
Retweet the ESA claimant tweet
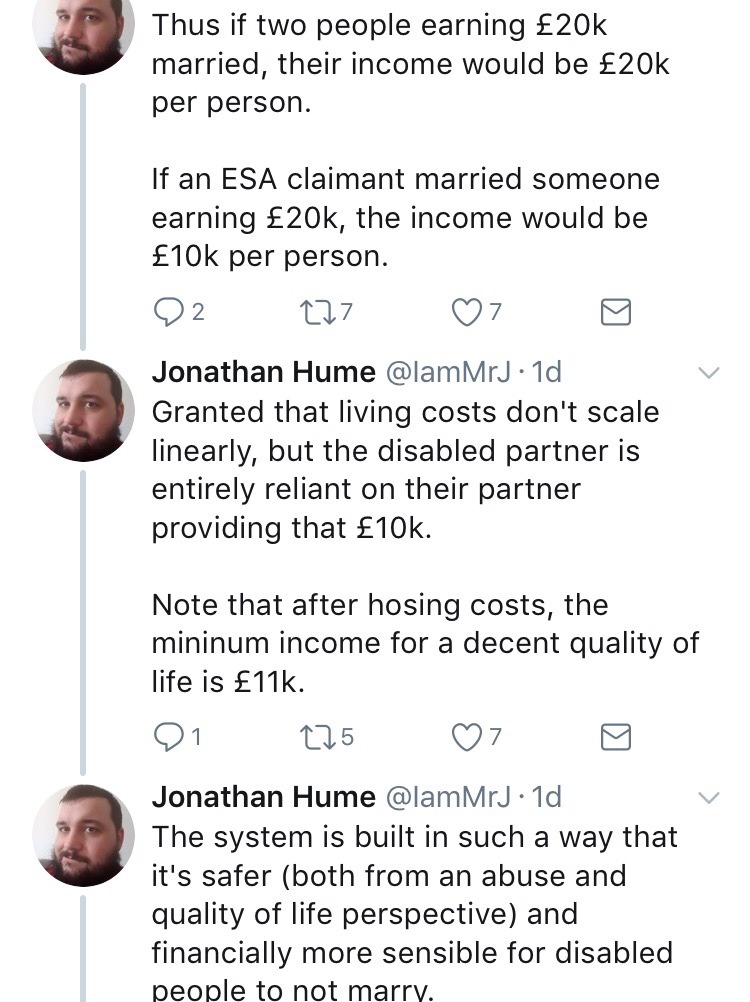tap(317, 313)
